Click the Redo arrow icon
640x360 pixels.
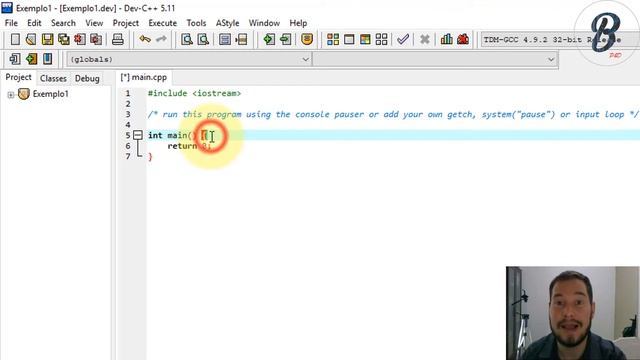click(x=161, y=39)
